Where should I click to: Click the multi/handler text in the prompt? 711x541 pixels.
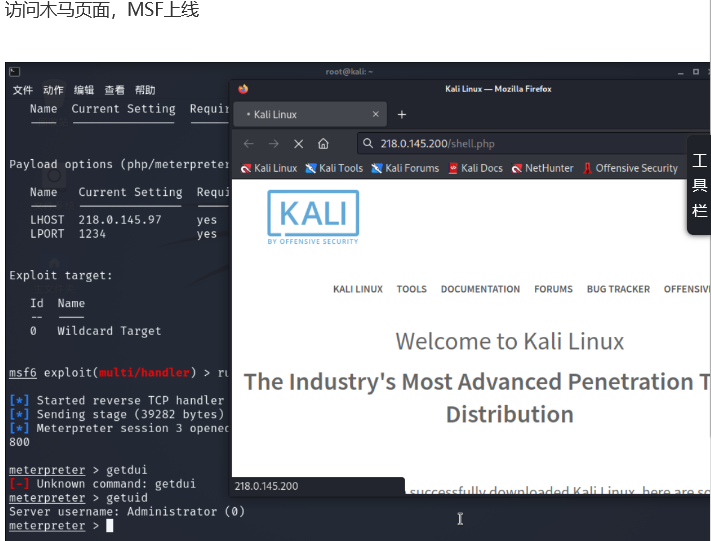[144, 373]
